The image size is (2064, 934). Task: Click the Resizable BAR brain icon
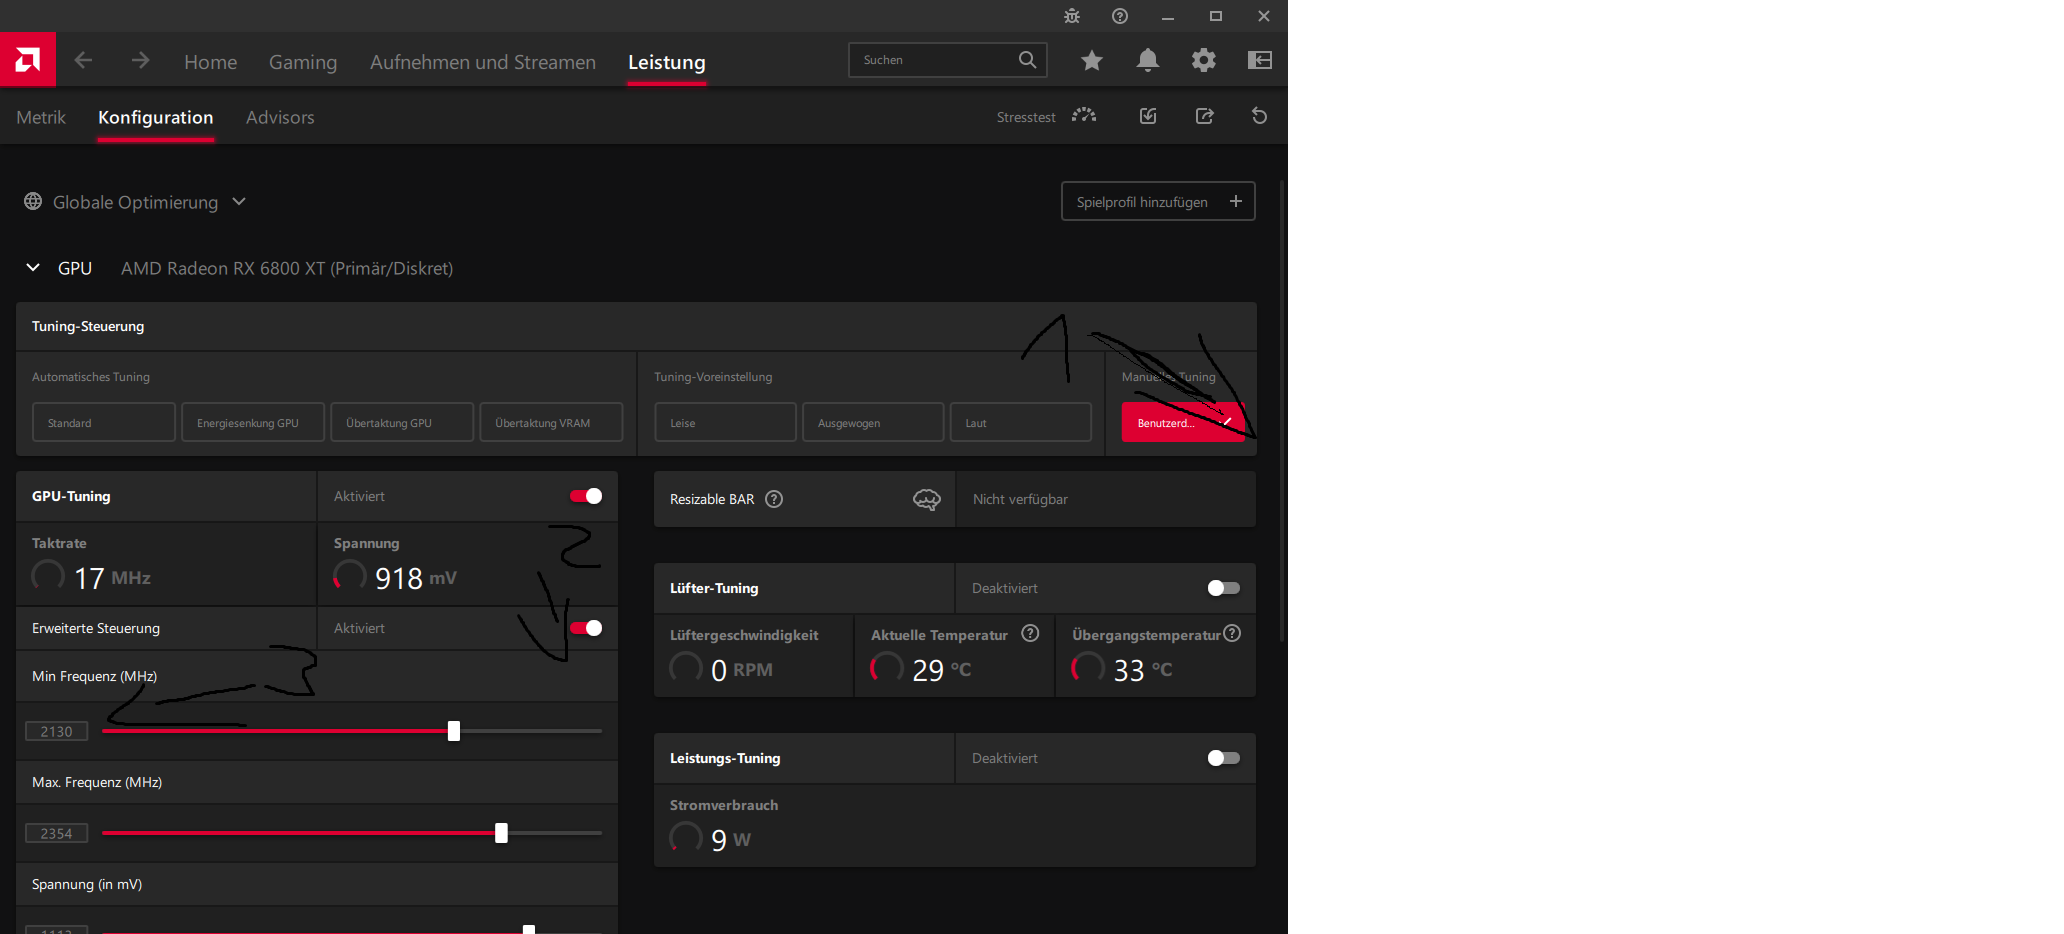[927, 499]
